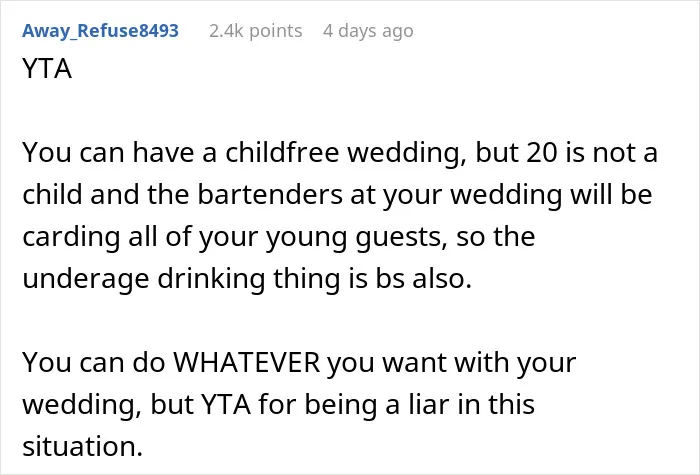The image size is (700, 475).
Task: Click the 4 days ago timestamp
Action: 368,31
